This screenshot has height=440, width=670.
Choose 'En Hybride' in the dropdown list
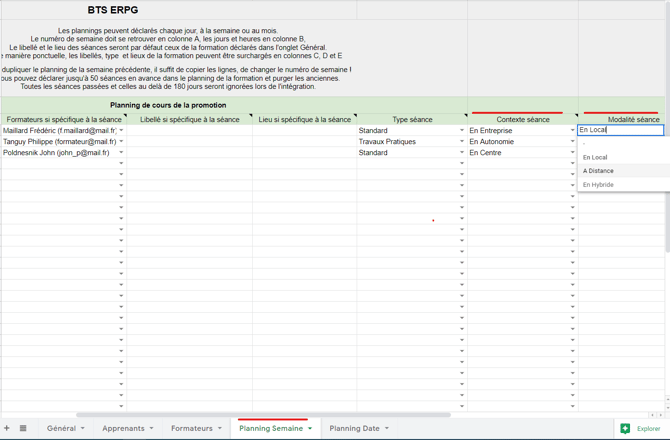pos(623,185)
